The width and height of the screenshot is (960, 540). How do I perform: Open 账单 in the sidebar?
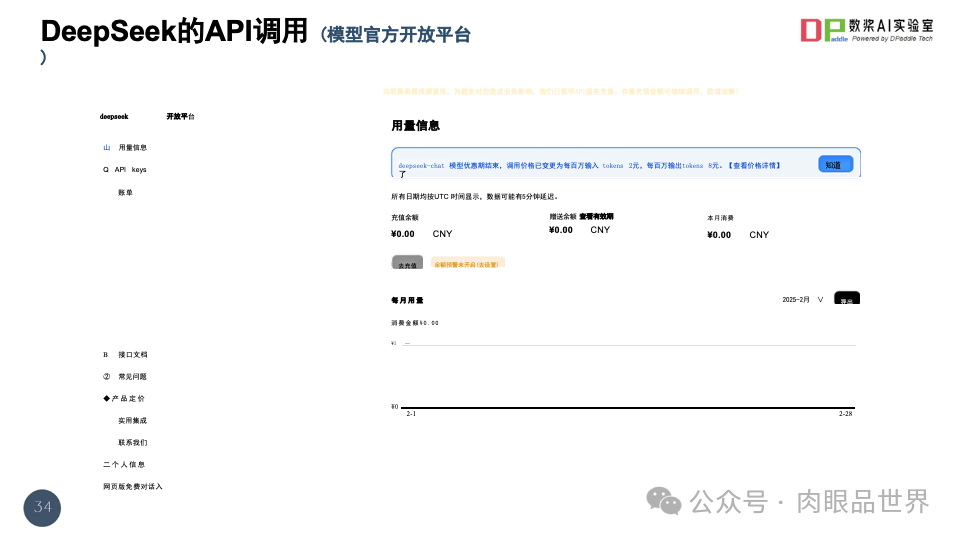tap(126, 192)
